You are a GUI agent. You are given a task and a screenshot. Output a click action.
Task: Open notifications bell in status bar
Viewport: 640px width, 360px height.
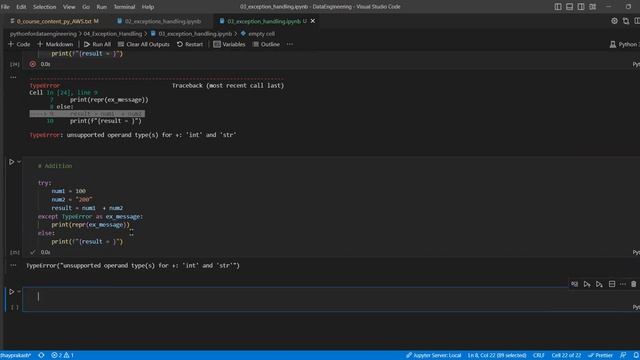point(636,356)
